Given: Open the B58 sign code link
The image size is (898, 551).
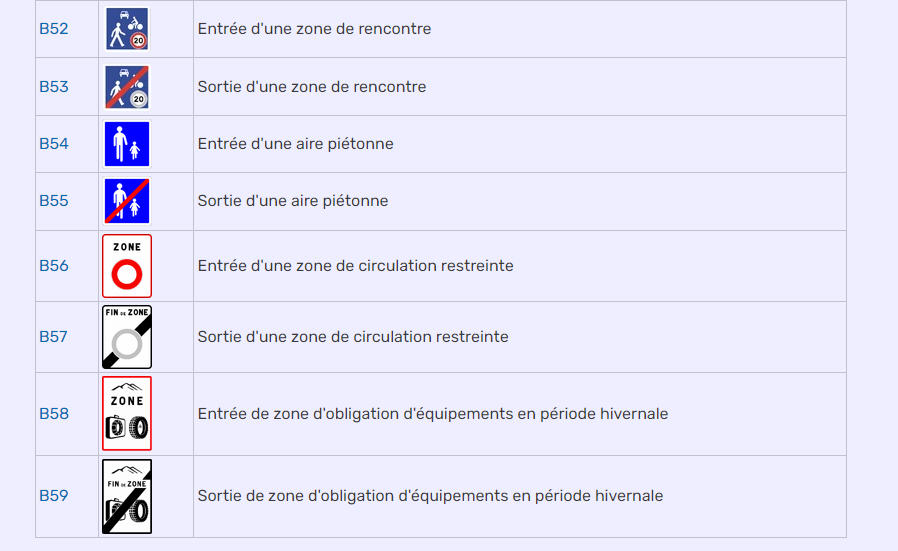Looking at the screenshot, I should (54, 414).
